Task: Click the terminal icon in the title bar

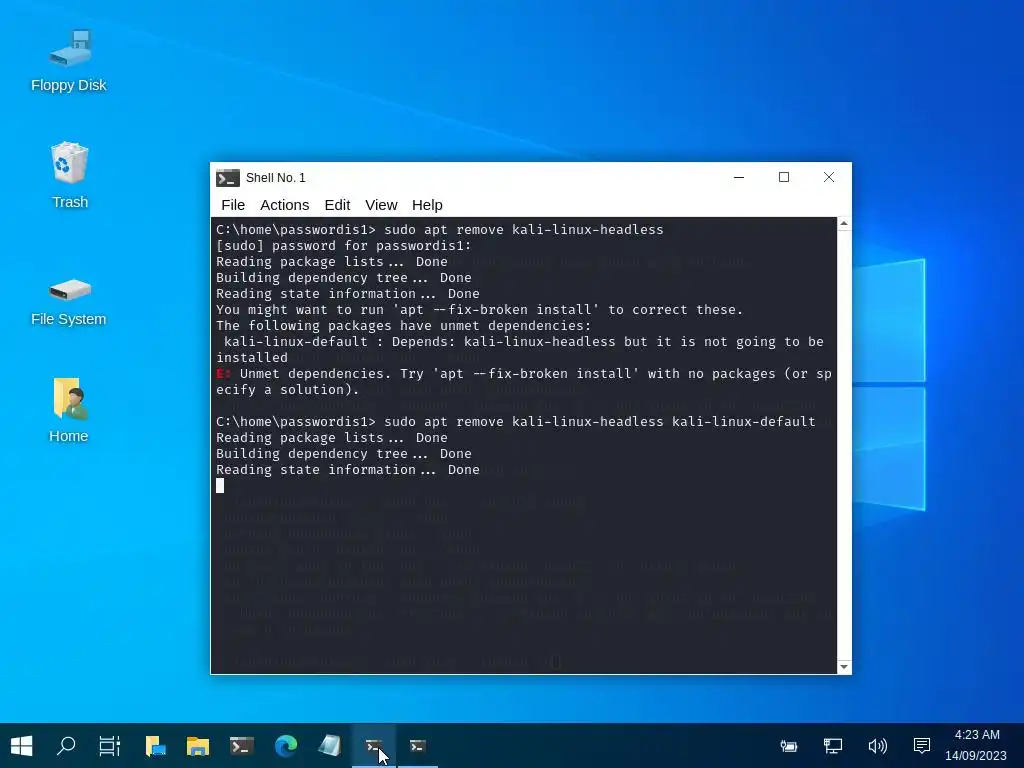Action: tap(228, 178)
